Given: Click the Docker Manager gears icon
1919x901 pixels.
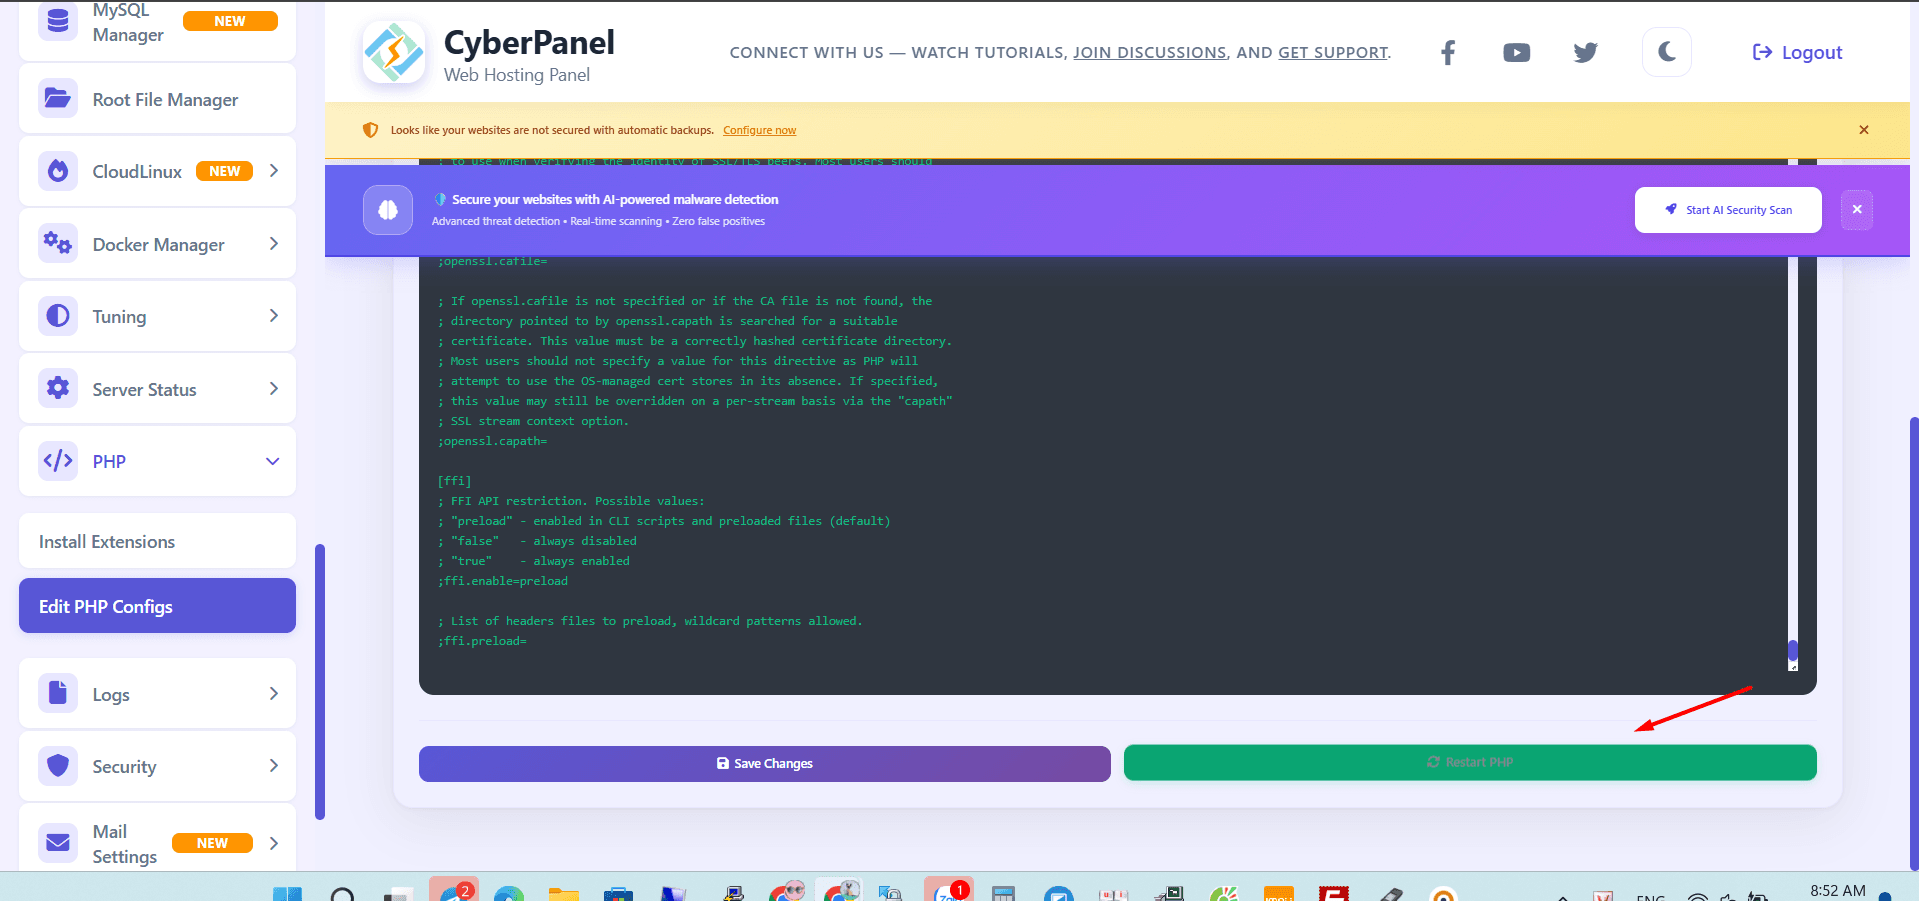Looking at the screenshot, I should (x=58, y=244).
